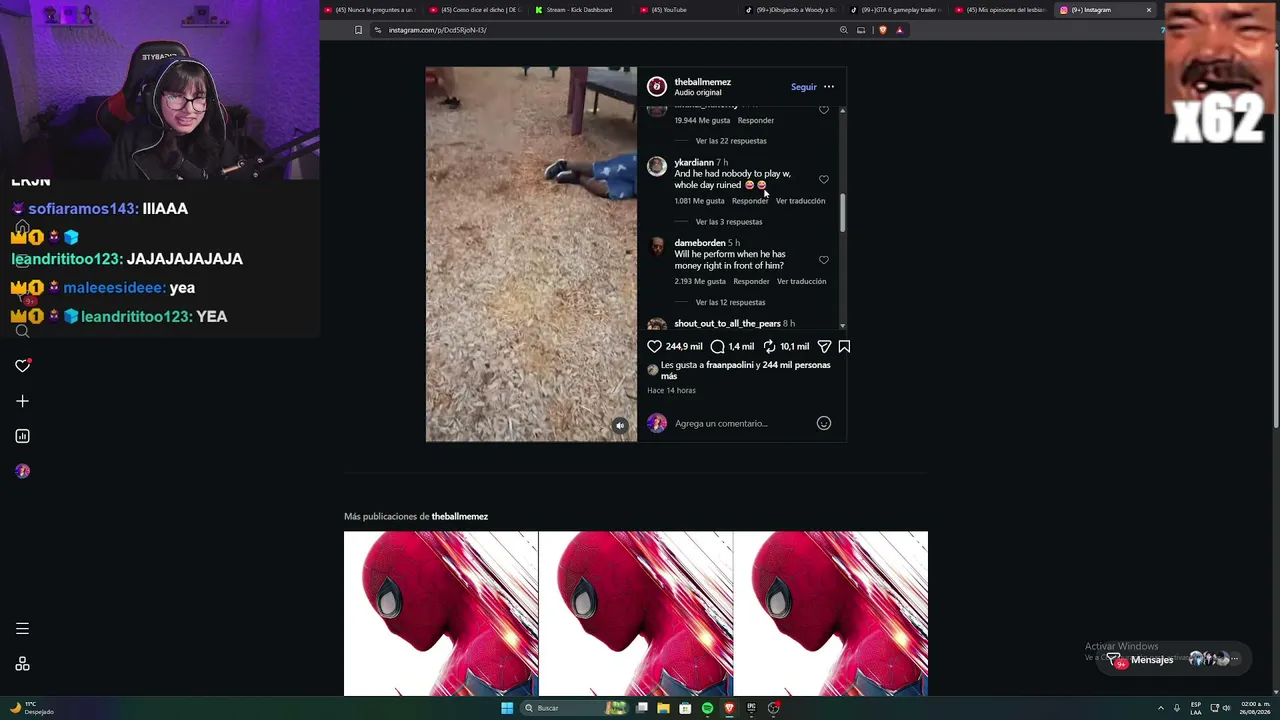The height and width of the screenshot is (720, 1280).
Task: Switch to the Stream - Kick Dashboard tab
Action: click(578, 10)
